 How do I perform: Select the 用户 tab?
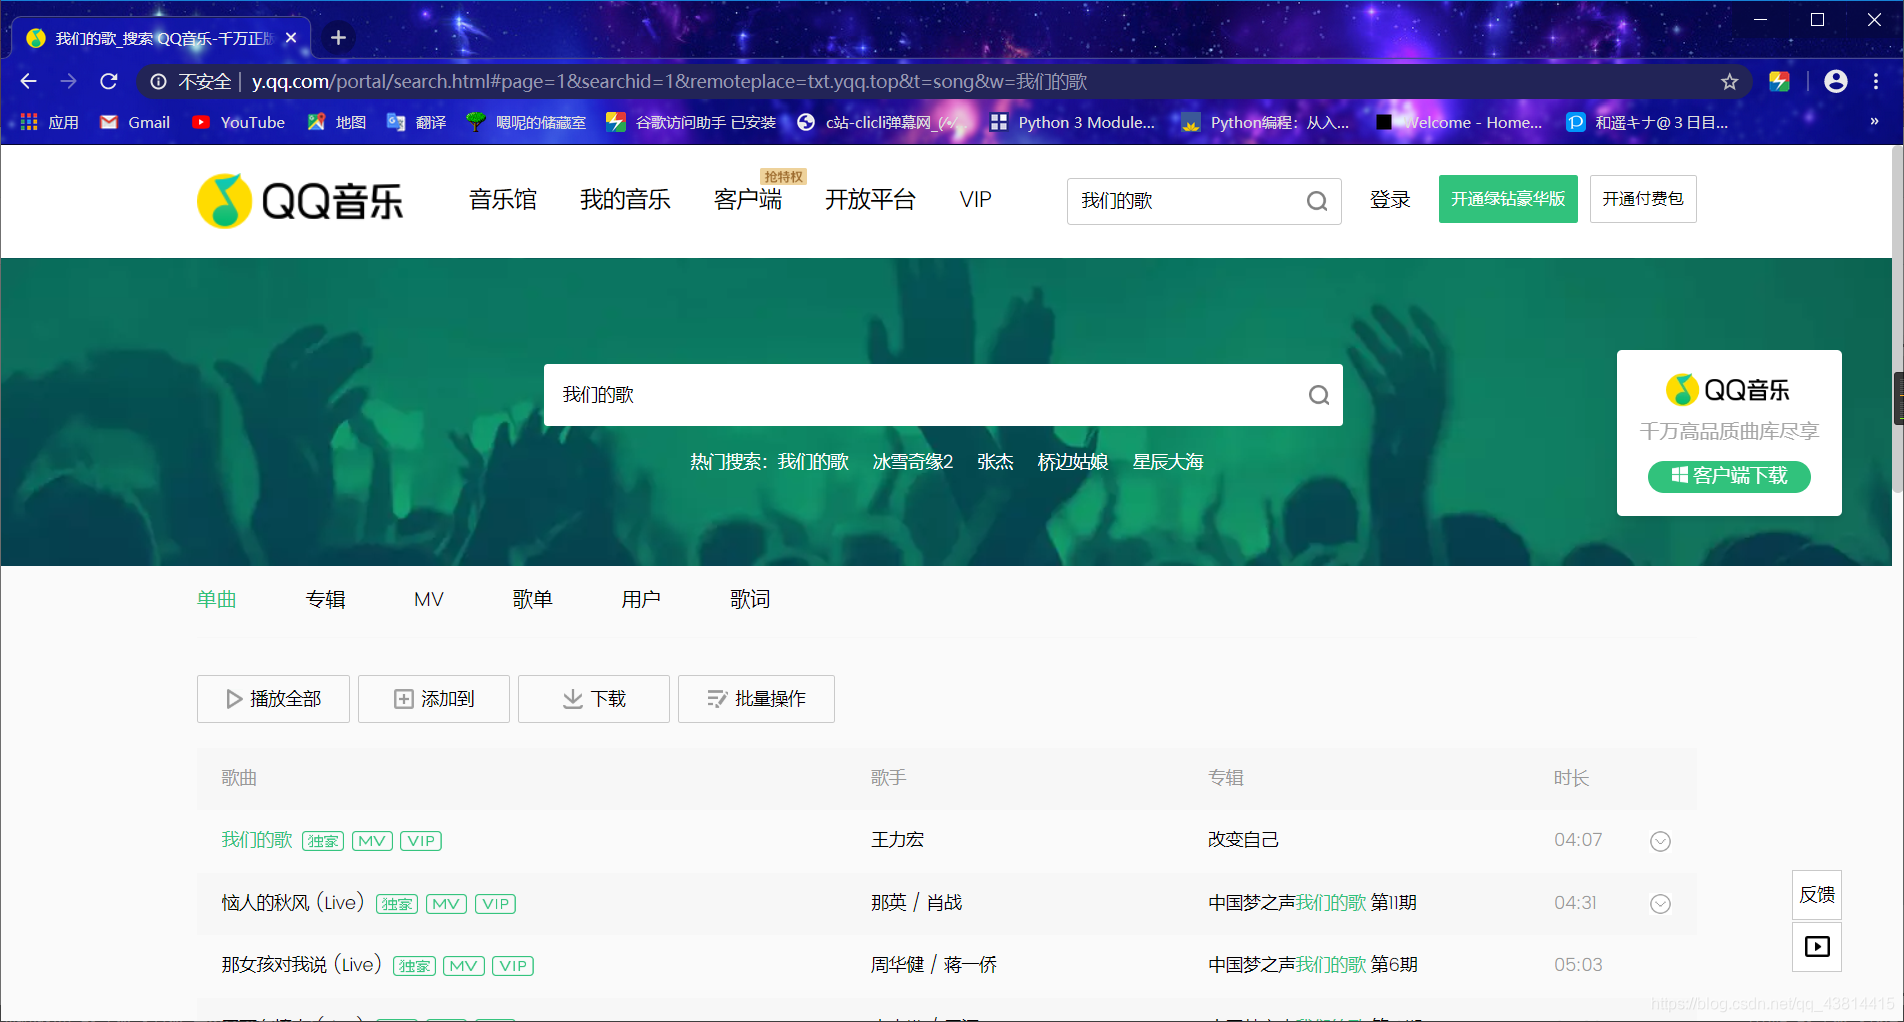641,599
